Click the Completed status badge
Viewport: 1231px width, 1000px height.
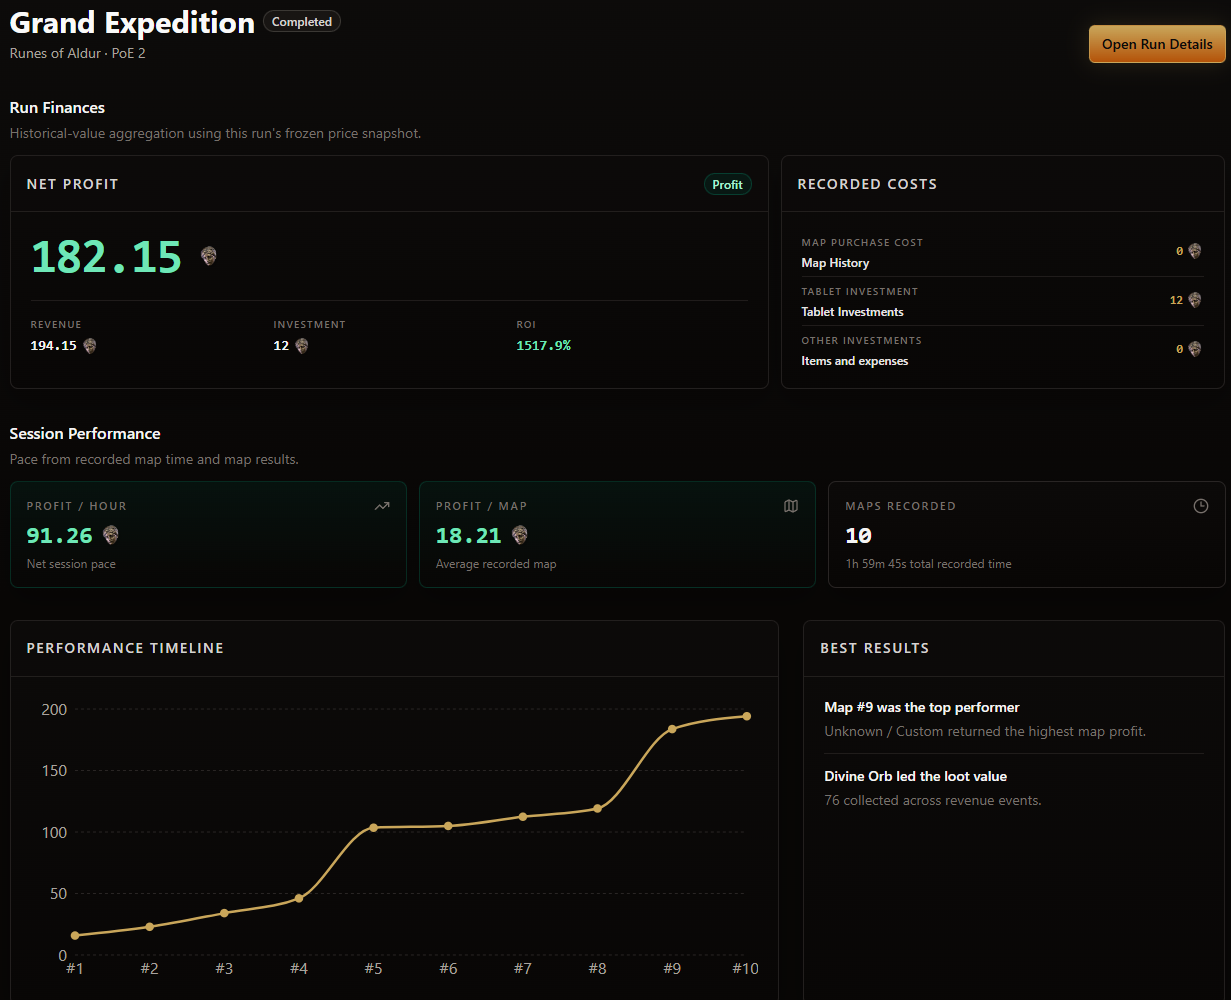coord(302,22)
